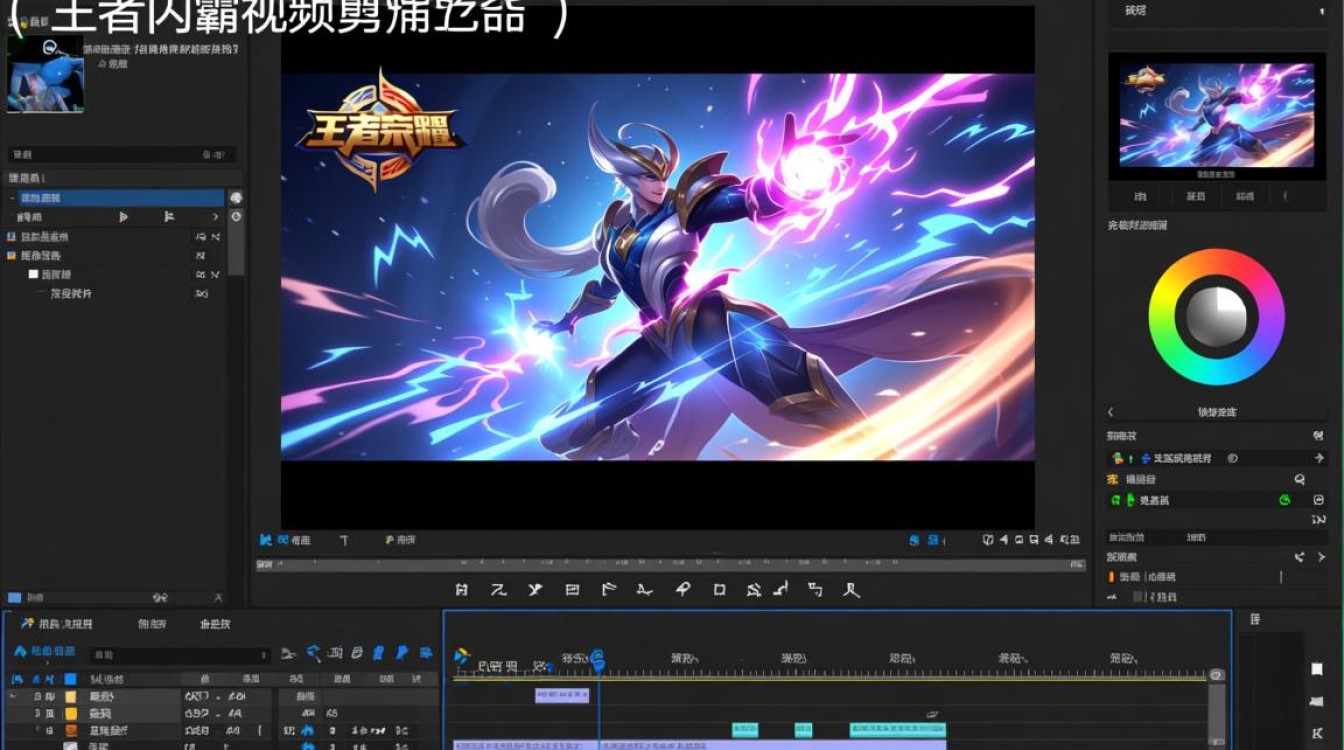Click the scrub bar below the preview monitor
The height and width of the screenshot is (750, 1344).
pos(668,566)
